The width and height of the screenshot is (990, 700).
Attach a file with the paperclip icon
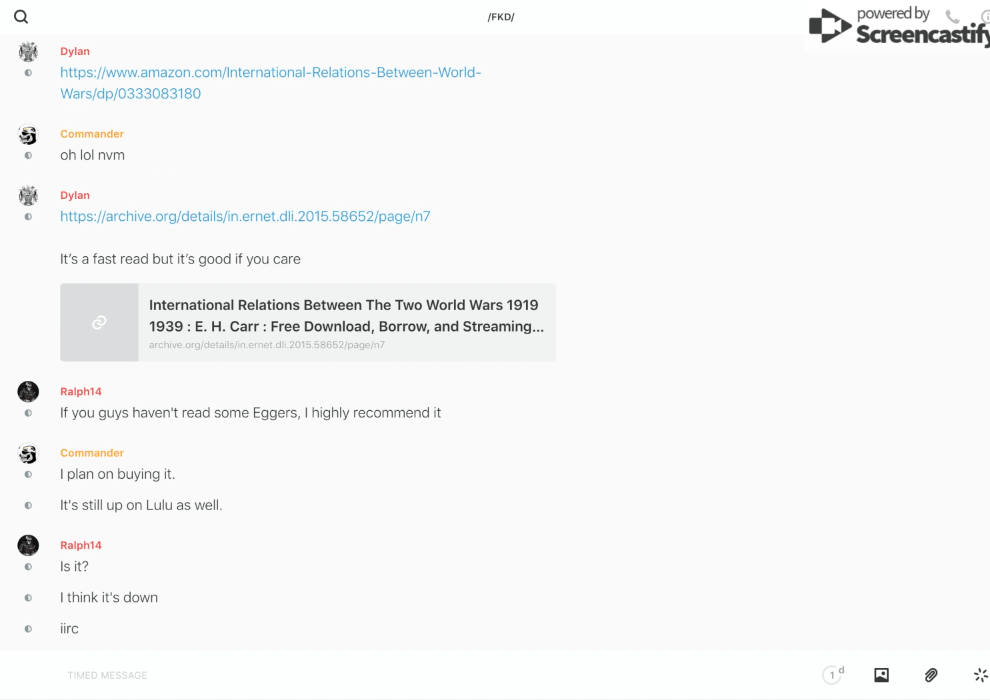931,675
